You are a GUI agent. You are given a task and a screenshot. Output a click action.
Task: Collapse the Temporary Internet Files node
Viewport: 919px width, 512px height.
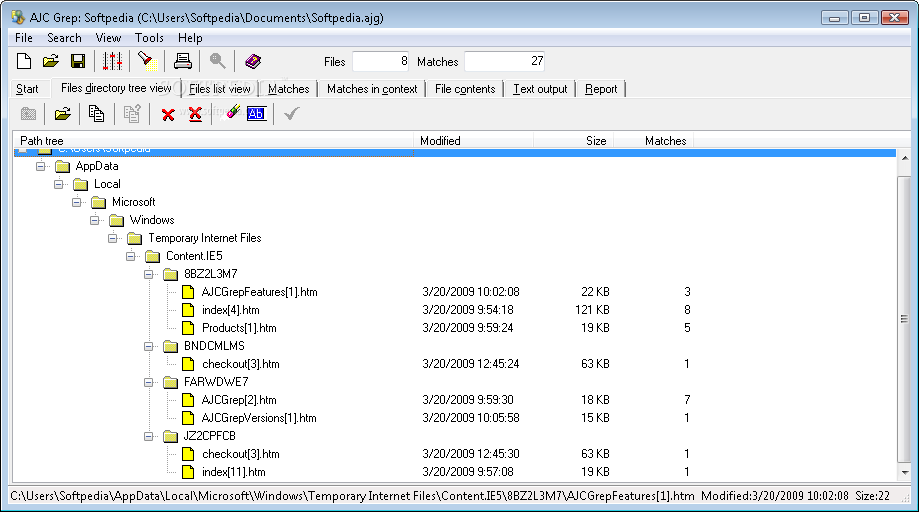113,238
